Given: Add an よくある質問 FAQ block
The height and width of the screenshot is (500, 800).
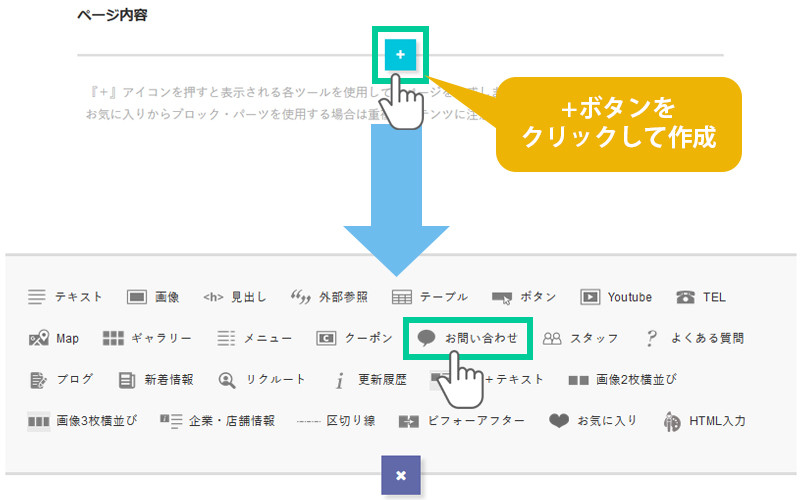Looking at the screenshot, I should point(694,338).
